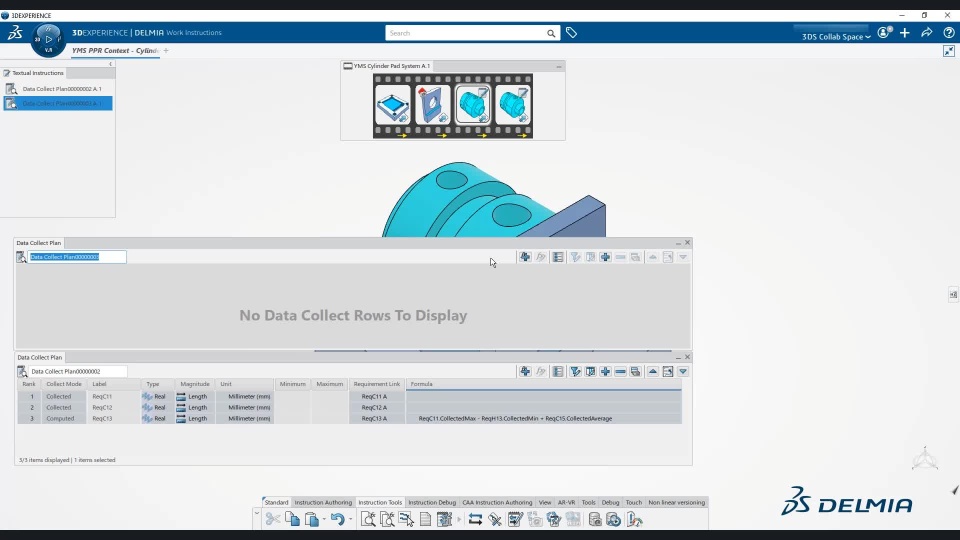Click the Requirement Link column header
960x540 pixels.
pyautogui.click(x=377, y=384)
